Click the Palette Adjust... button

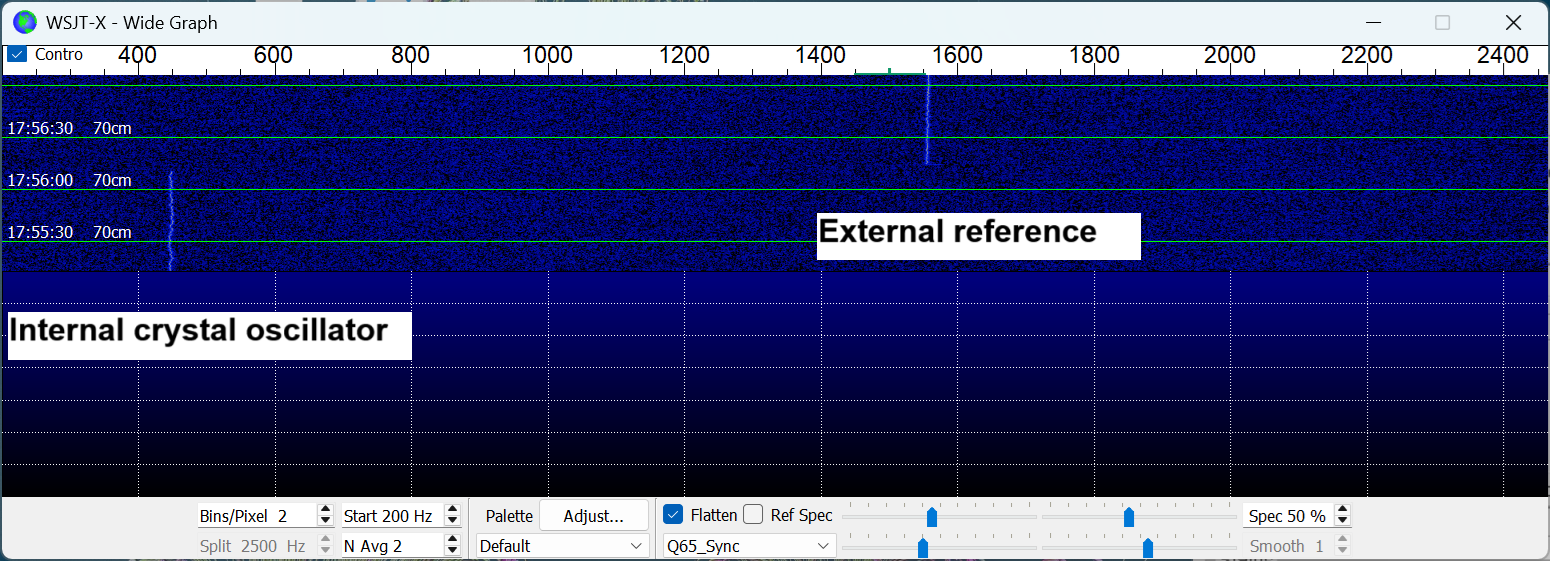pos(593,516)
